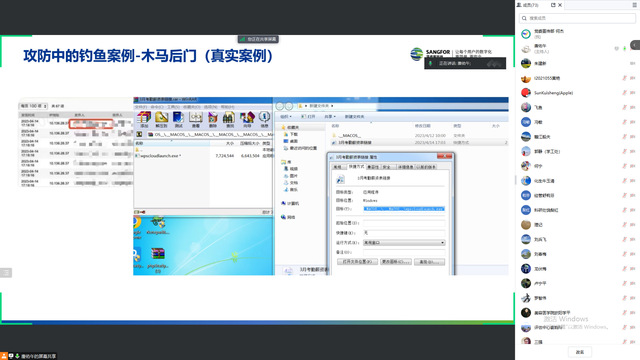Pop out the members panel into separate window

pos(553,5)
